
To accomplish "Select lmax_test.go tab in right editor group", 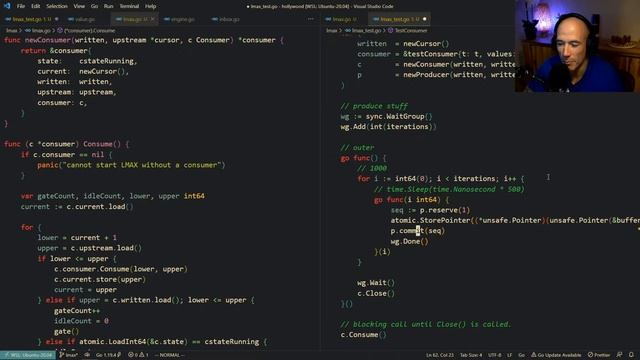I will coord(398,19).
